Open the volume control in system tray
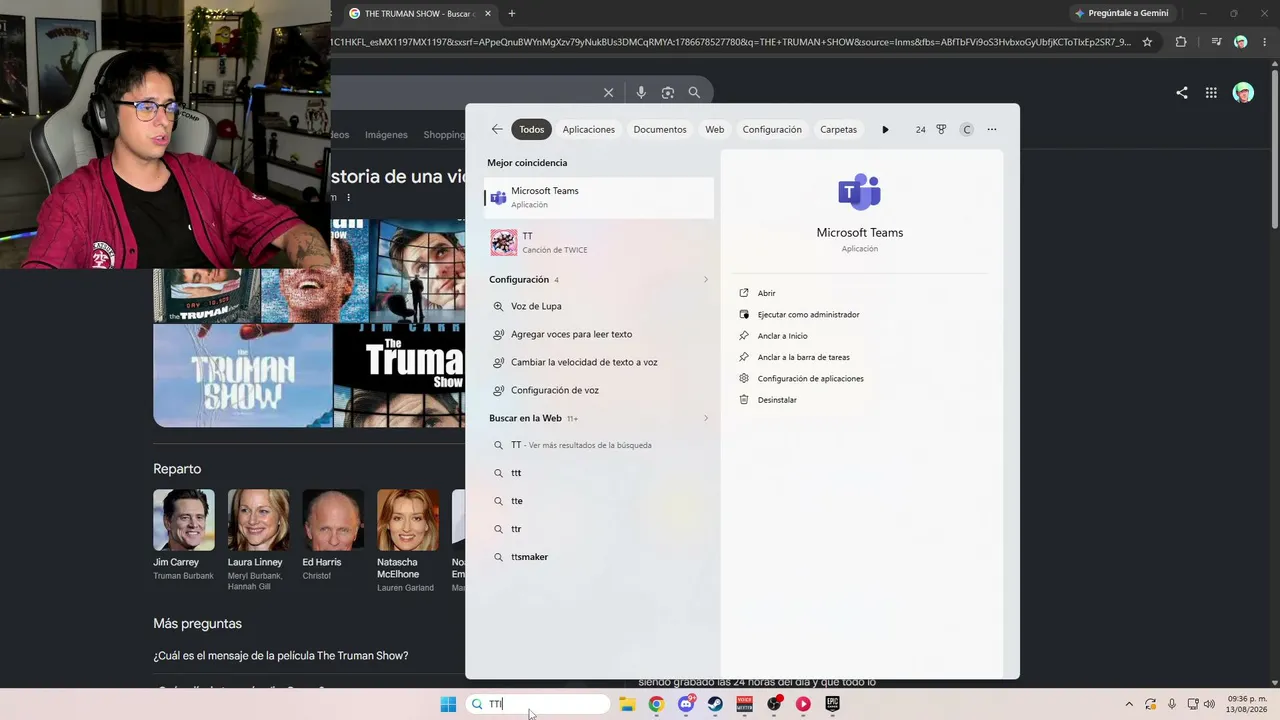1280x720 pixels. 1209,704
